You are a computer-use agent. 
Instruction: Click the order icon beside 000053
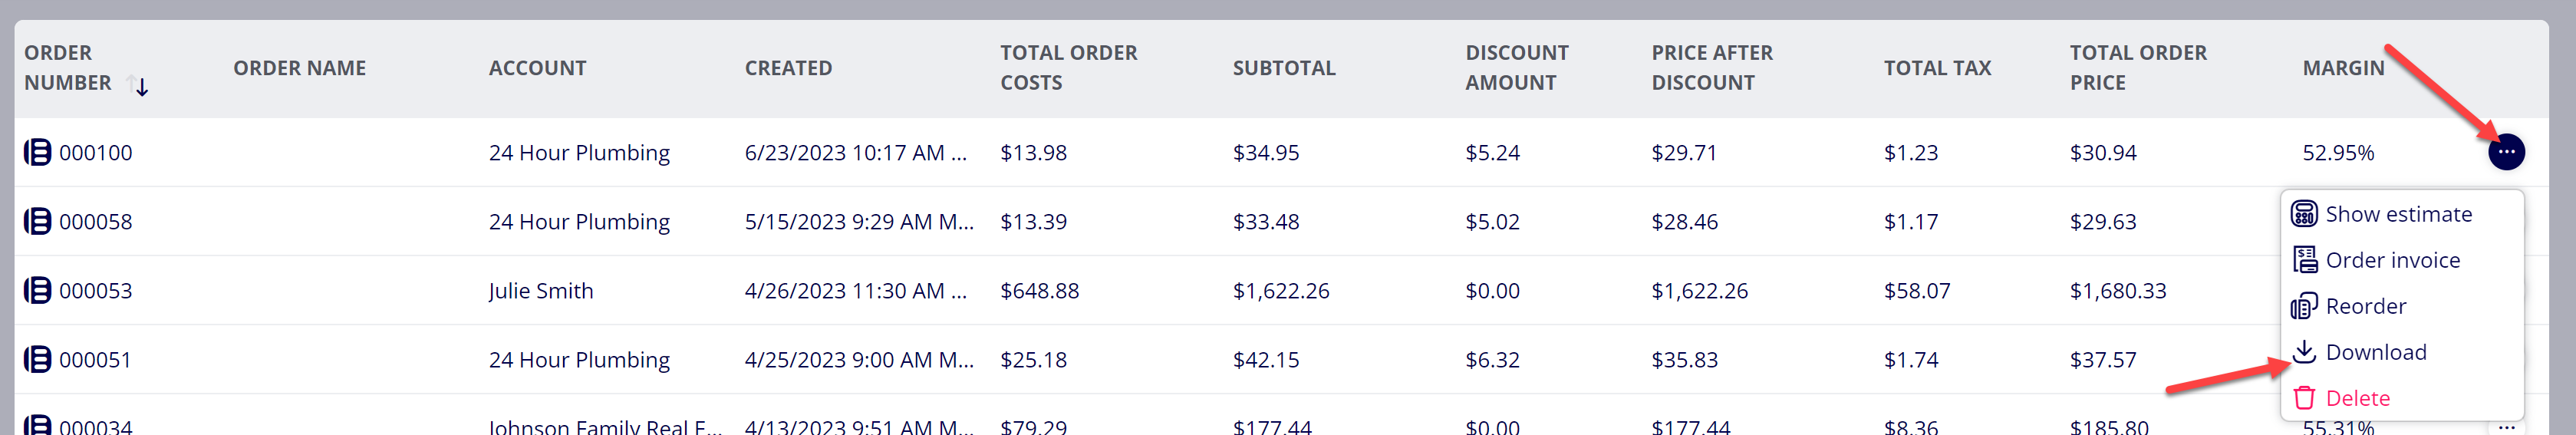(37, 290)
